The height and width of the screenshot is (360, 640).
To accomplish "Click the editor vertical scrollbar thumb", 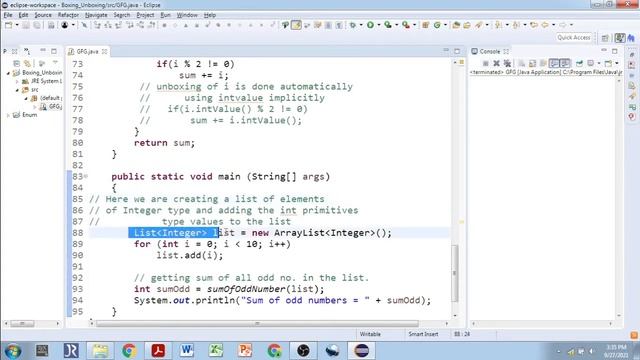I will click(x=455, y=273).
